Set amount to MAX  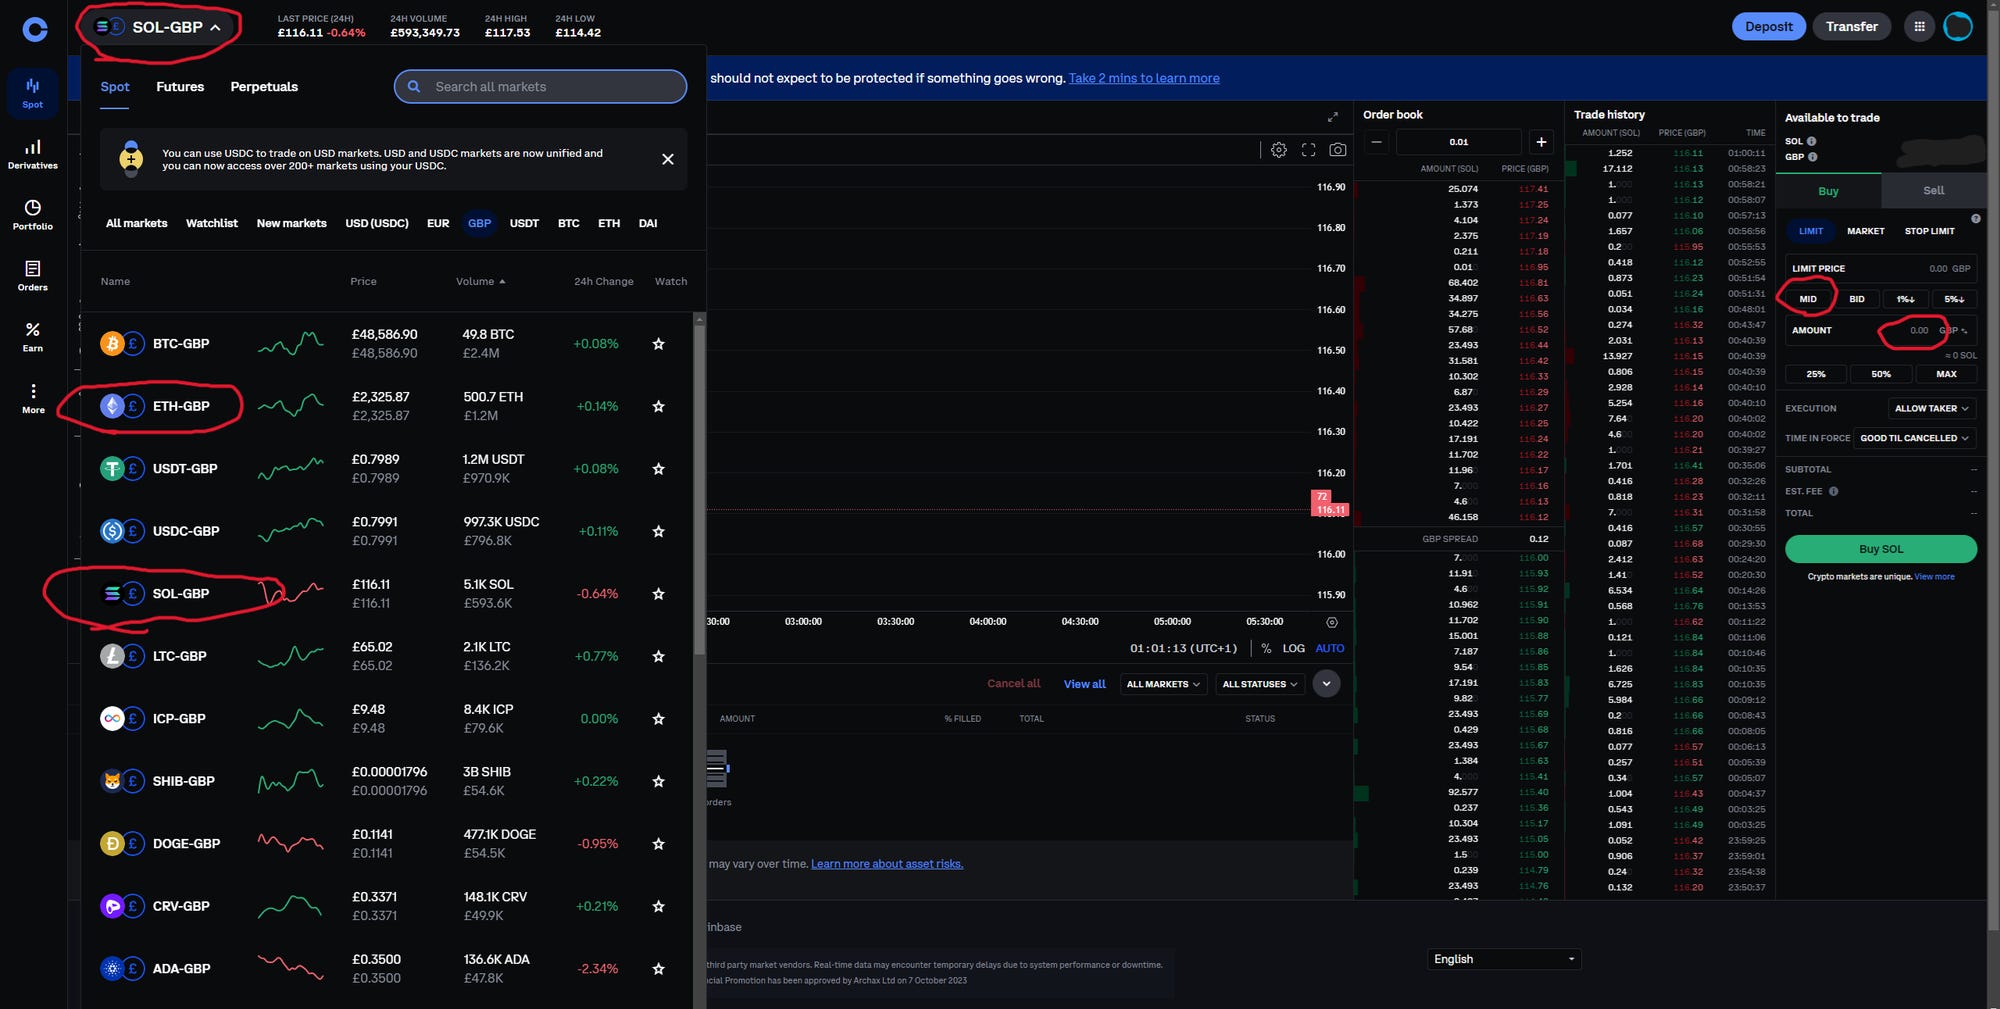tap(1946, 374)
